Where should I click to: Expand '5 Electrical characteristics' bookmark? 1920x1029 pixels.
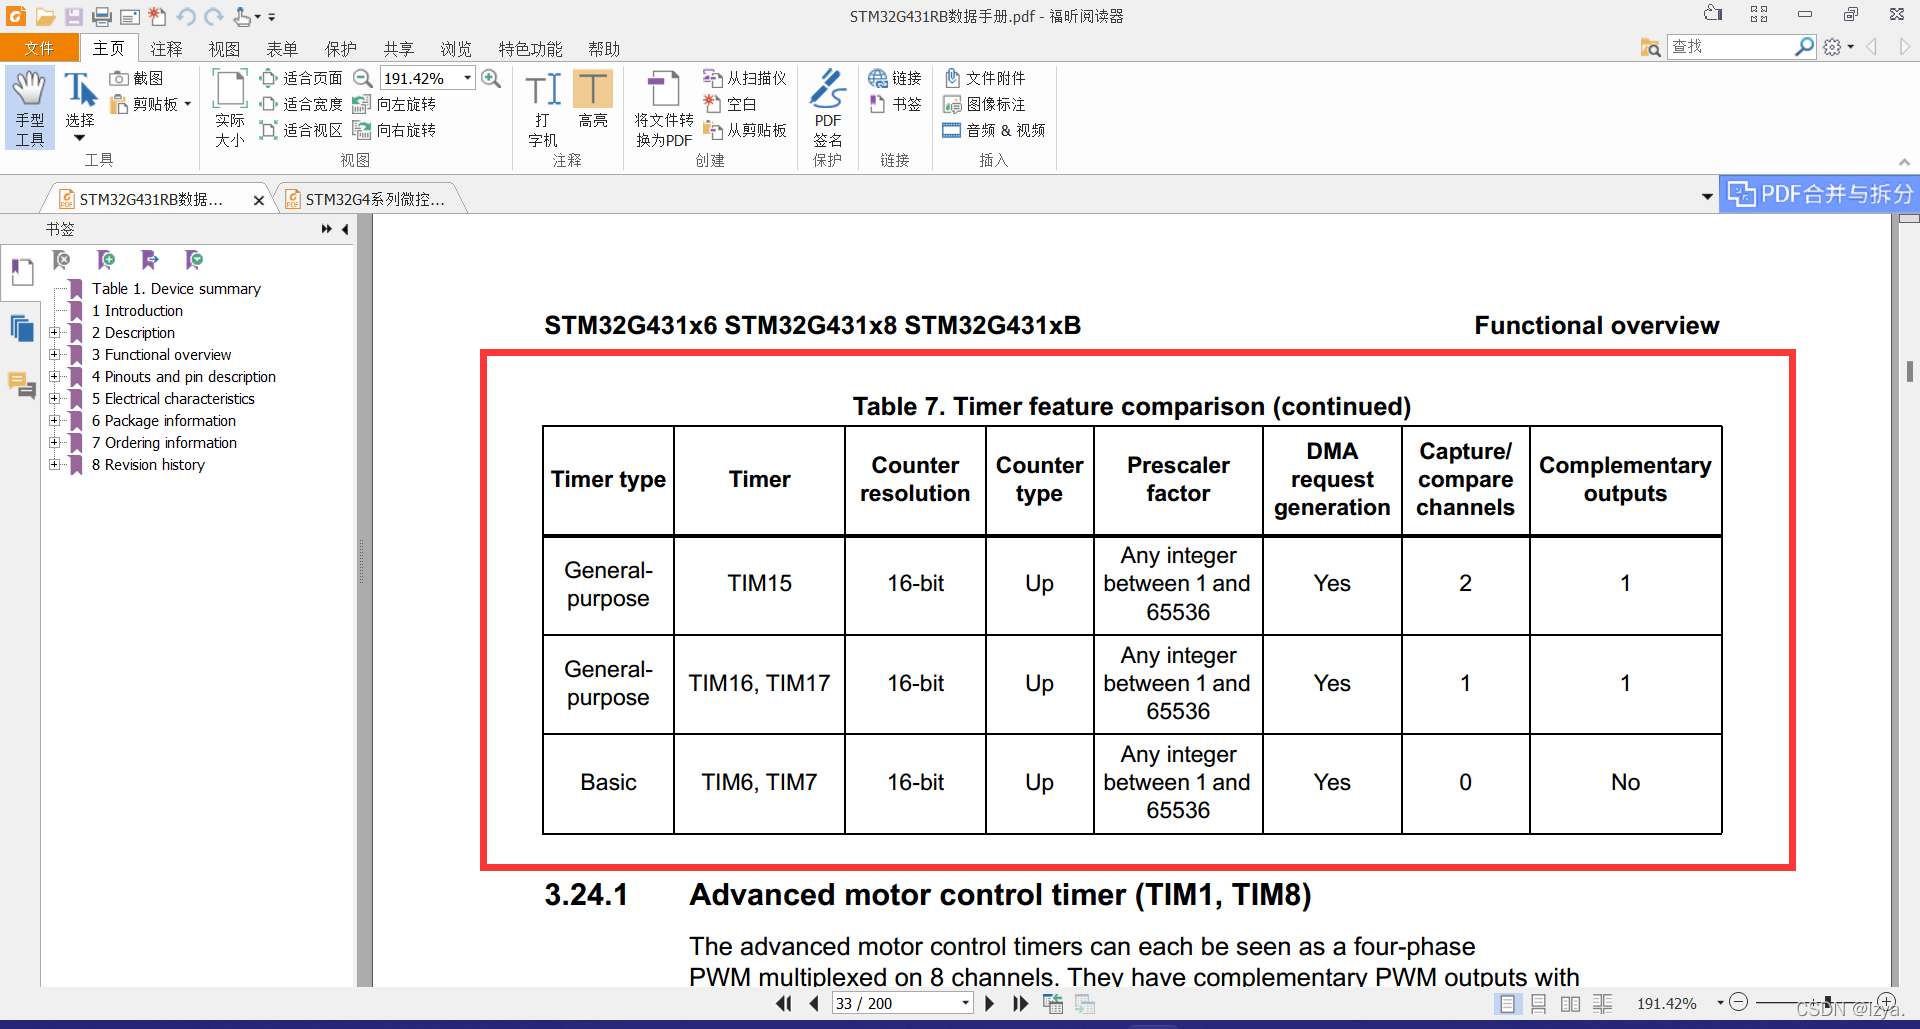click(55, 398)
